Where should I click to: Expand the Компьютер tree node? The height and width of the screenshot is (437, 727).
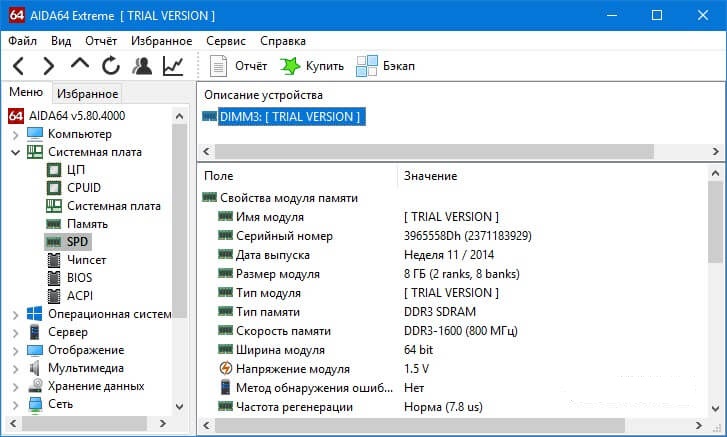pos(15,135)
